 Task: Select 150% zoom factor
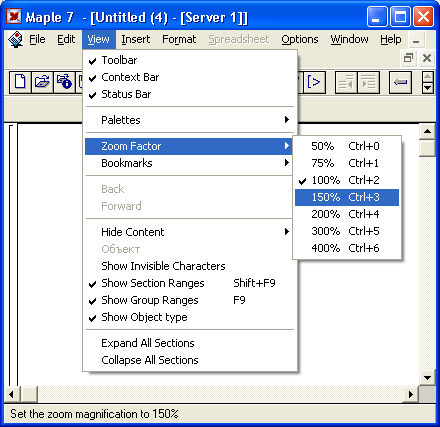tap(347, 197)
